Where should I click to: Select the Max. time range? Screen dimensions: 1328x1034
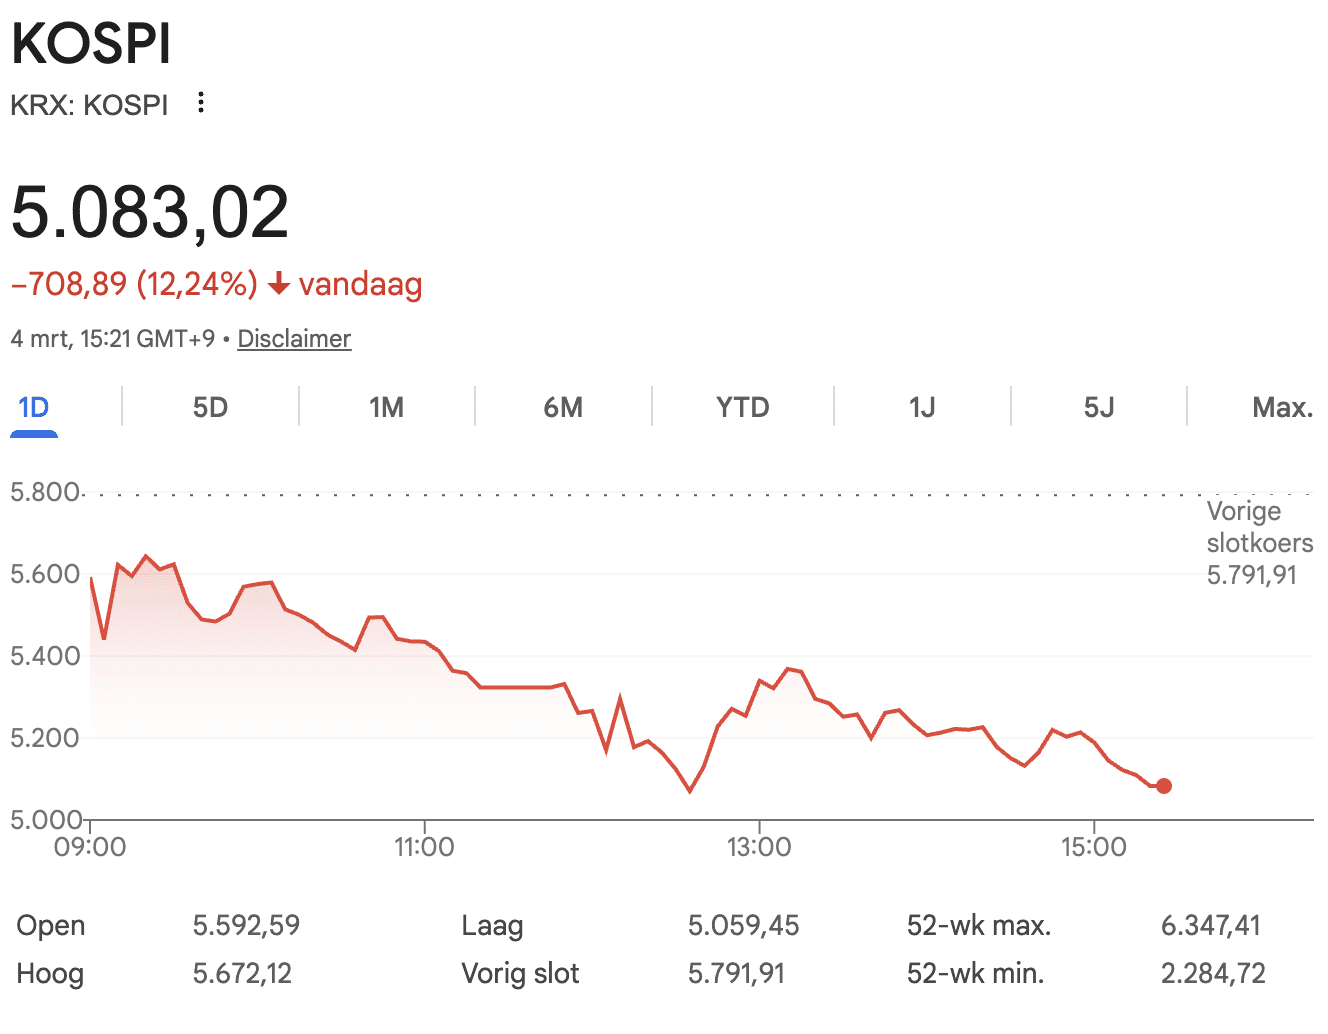1281,408
